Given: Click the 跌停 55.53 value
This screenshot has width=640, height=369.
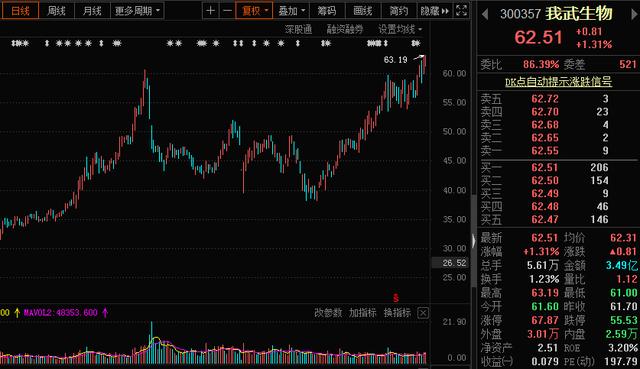Looking at the screenshot, I should coord(624,320).
